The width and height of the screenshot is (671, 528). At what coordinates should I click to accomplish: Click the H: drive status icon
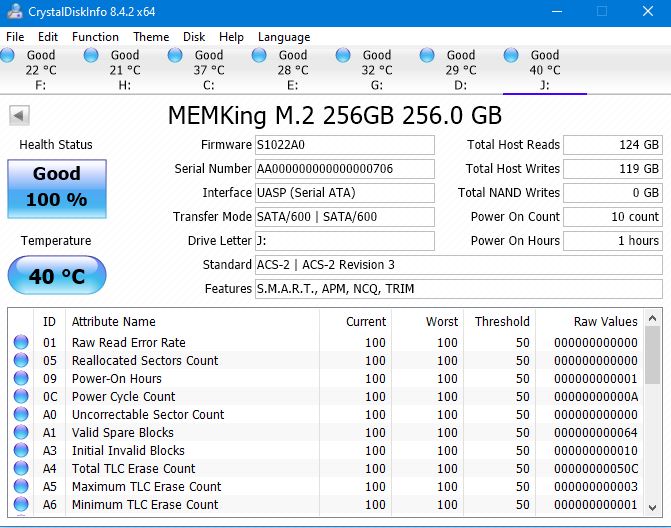[92, 56]
